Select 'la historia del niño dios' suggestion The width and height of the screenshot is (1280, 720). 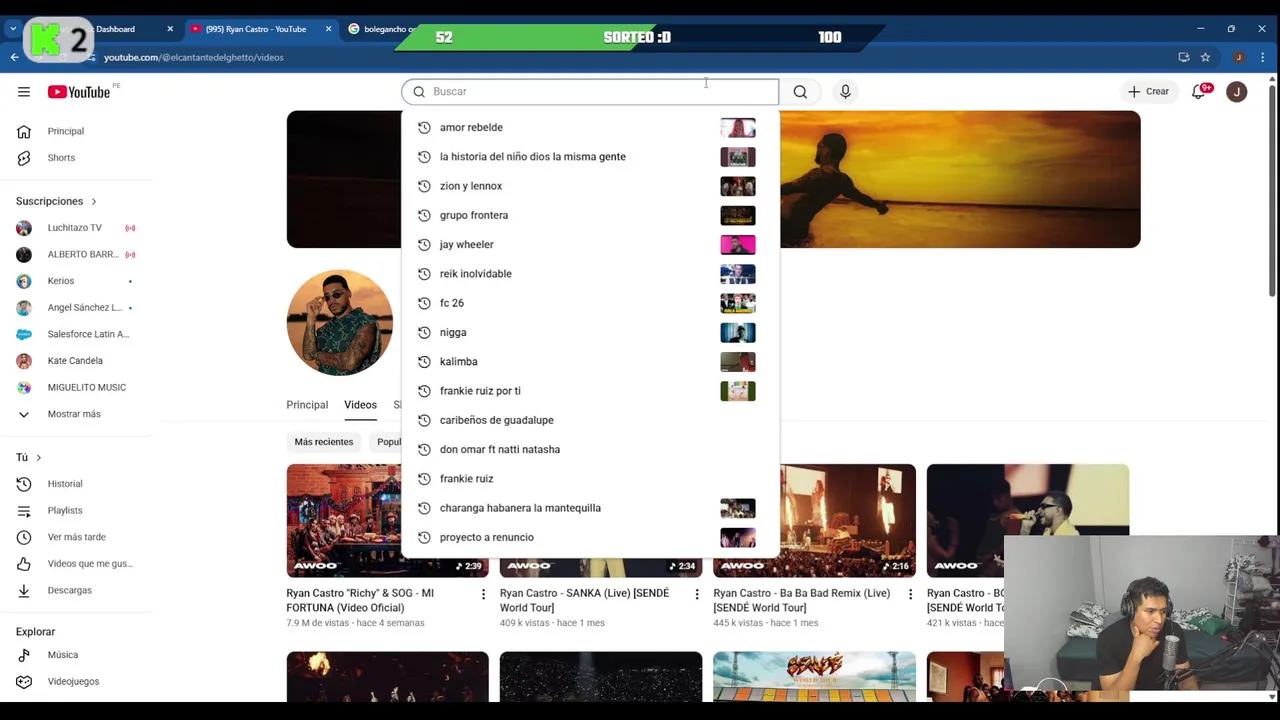coord(590,157)
